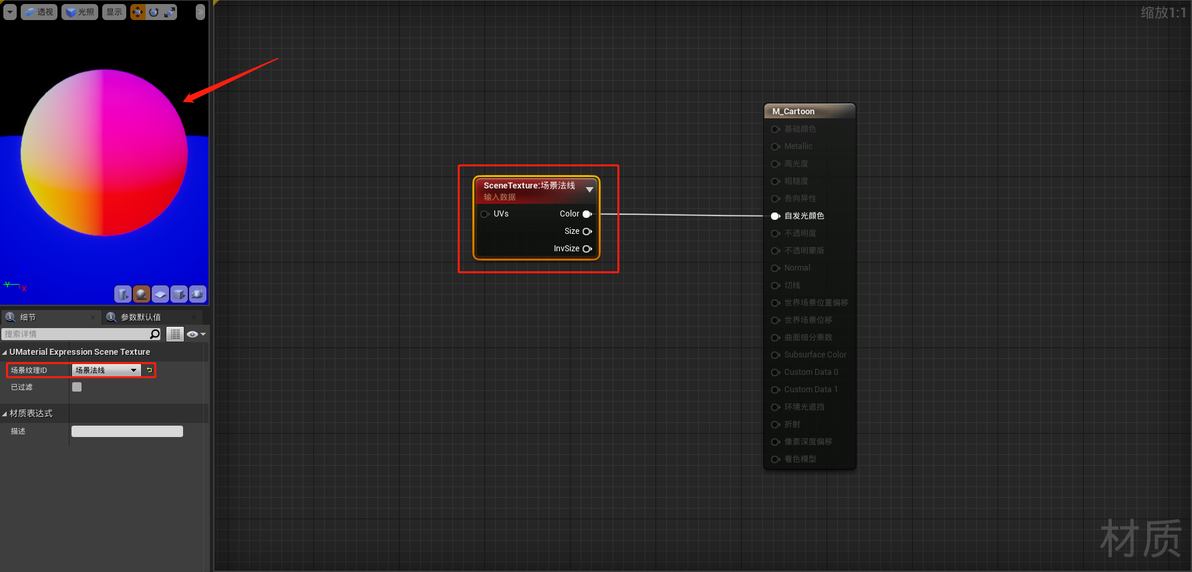Reset 场景纹理ID to default with yellow arrow
This screenshot has height=572, width=1192.
(x=149, y=370)
